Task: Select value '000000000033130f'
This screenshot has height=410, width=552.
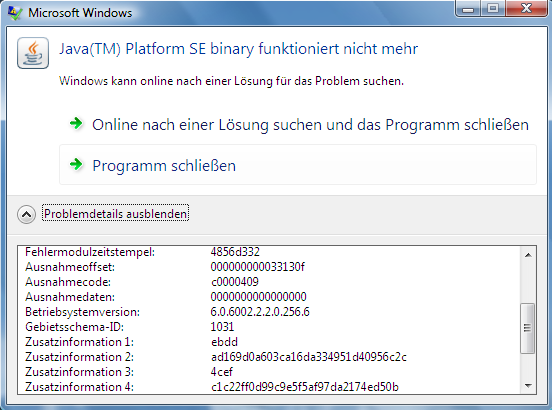Action: pyautogui.click(x=258, y=267)
